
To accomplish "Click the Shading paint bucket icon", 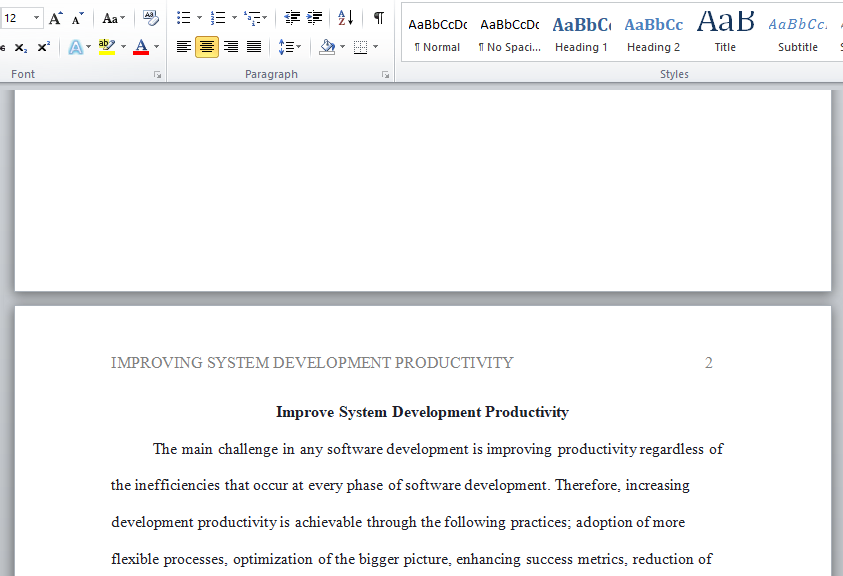I will [327, 47].
